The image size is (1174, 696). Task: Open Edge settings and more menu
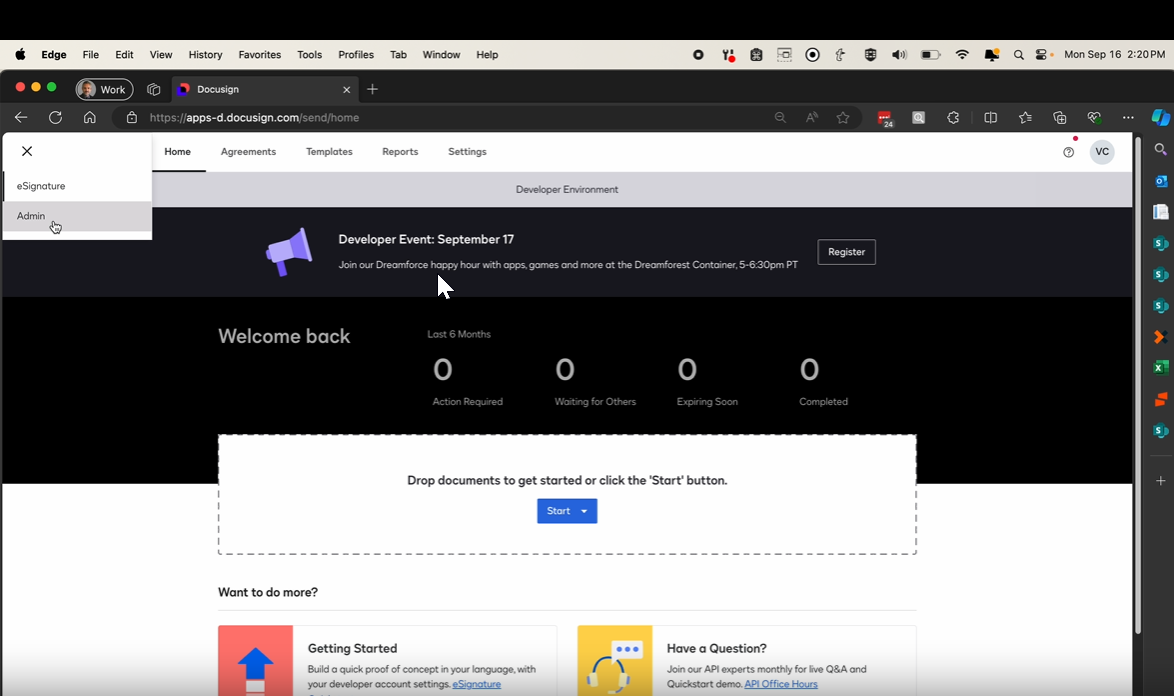point(1128,117)
